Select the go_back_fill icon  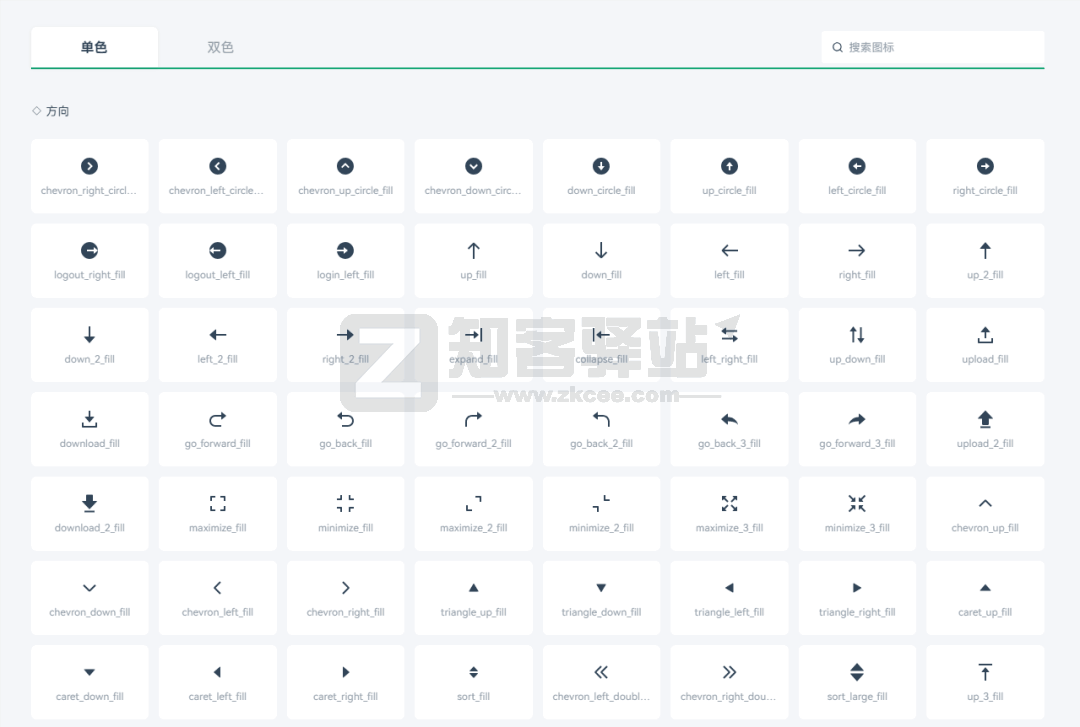345,428
